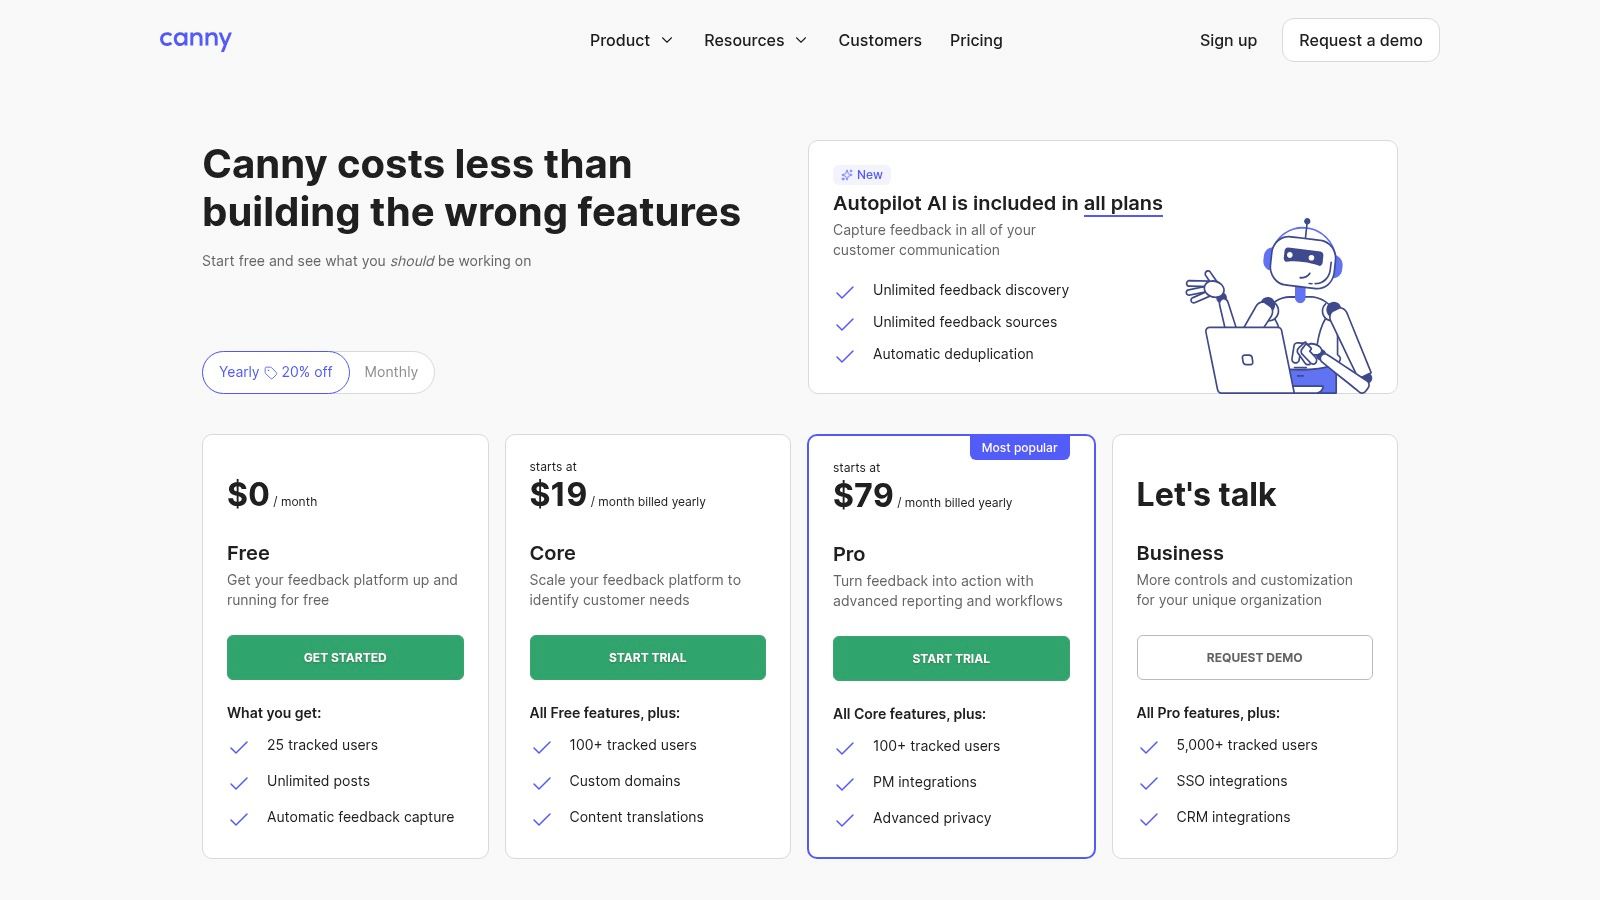Switch billing to Yearly 20% off
1600x900 pixels.
coord(276,372)
